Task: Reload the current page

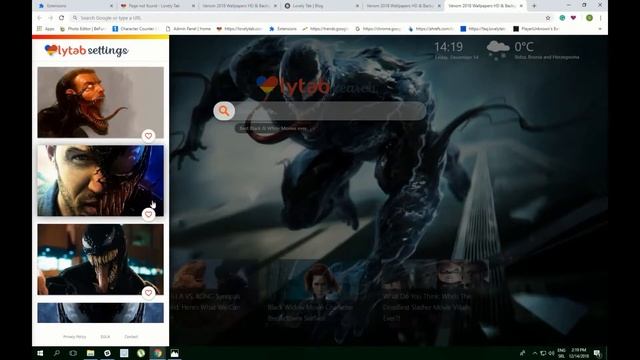Action: 62,18
